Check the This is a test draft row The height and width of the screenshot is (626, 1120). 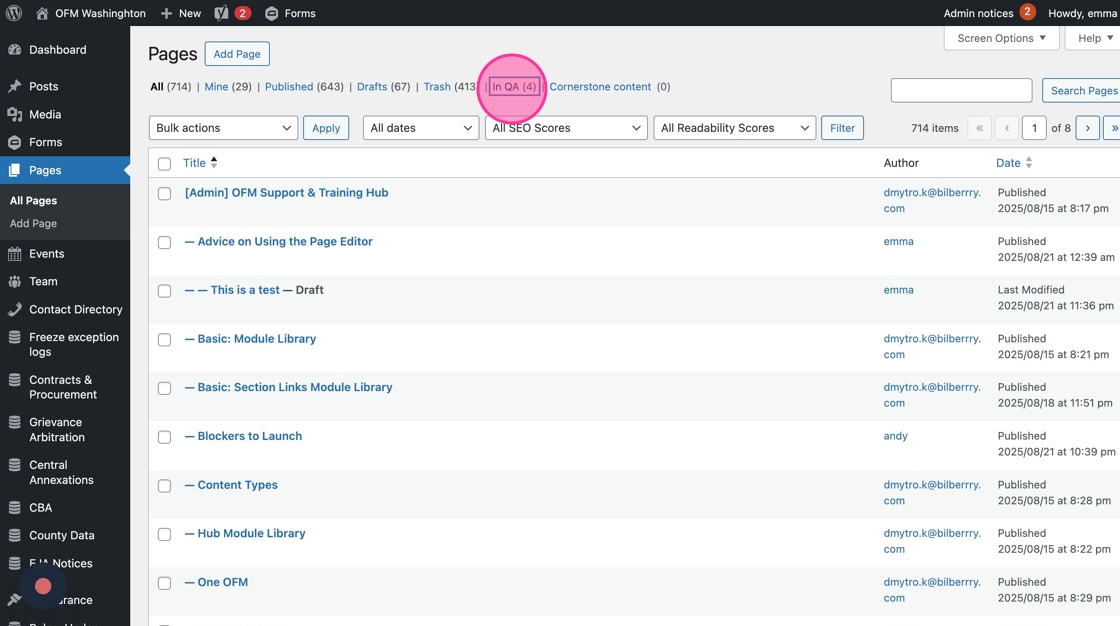click(x=164, y=291)
